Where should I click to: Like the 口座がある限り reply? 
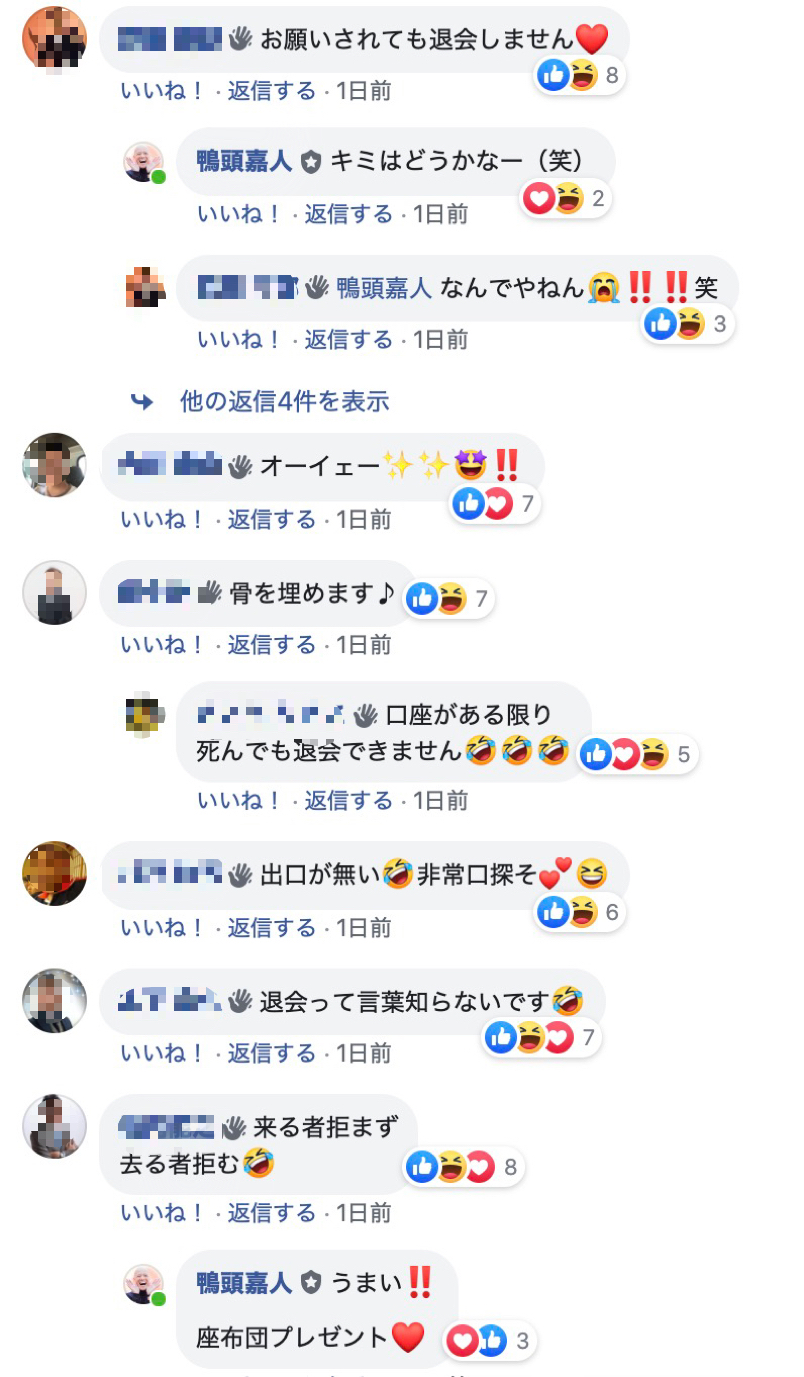coord(239,800)
